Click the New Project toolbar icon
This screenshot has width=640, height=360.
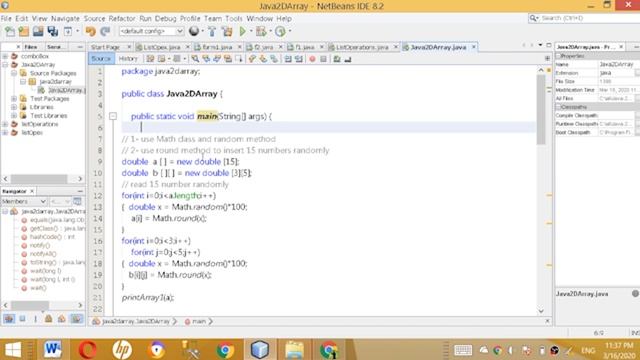(x=24, y=31)
